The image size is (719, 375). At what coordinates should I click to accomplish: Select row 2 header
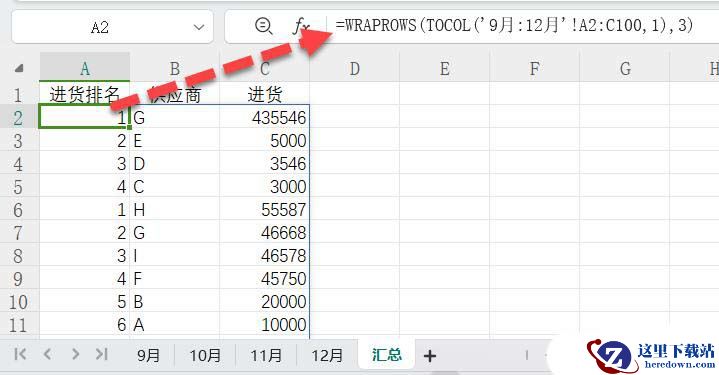pos(18,117)
